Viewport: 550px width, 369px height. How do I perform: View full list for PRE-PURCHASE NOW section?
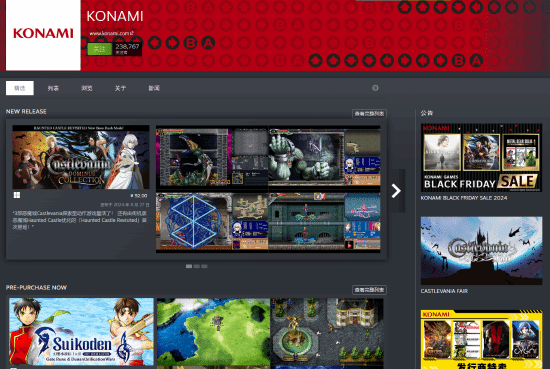pyautogui.click(x=369, y=290)
